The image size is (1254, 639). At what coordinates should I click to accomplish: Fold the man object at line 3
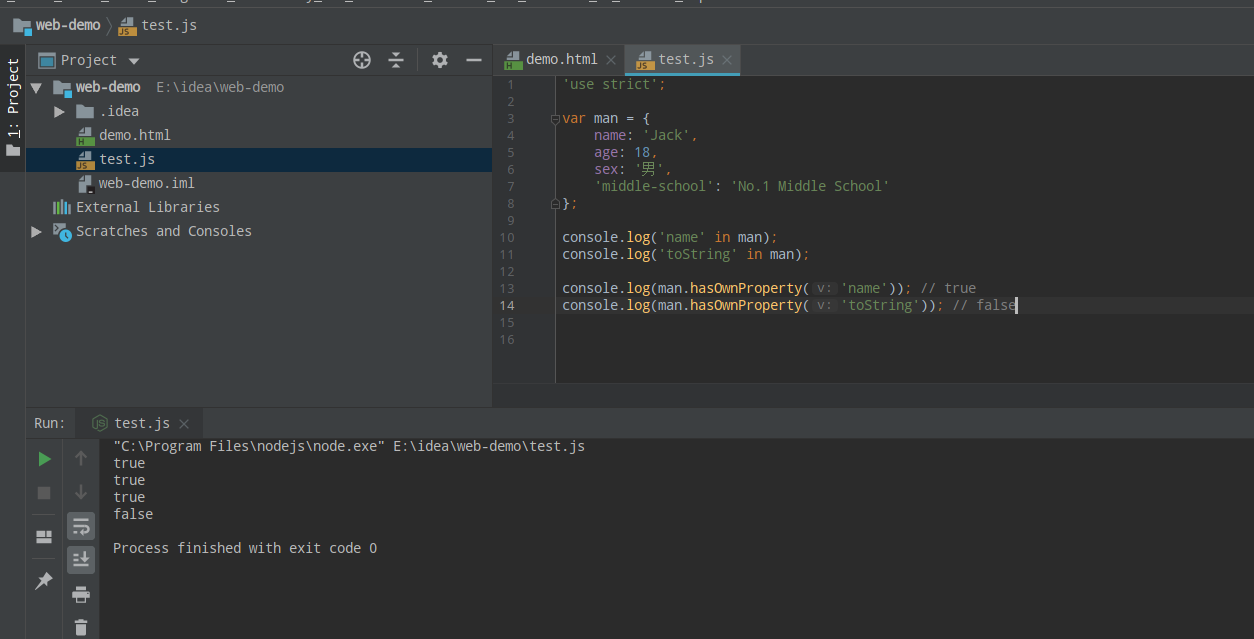(555, 119)
